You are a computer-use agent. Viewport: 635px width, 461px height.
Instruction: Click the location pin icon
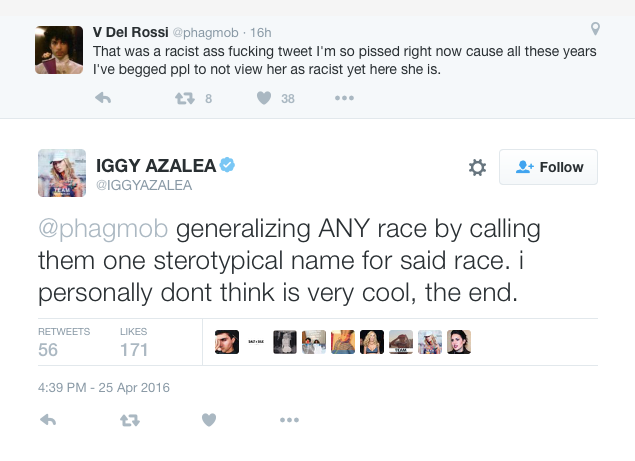(596, 29)
